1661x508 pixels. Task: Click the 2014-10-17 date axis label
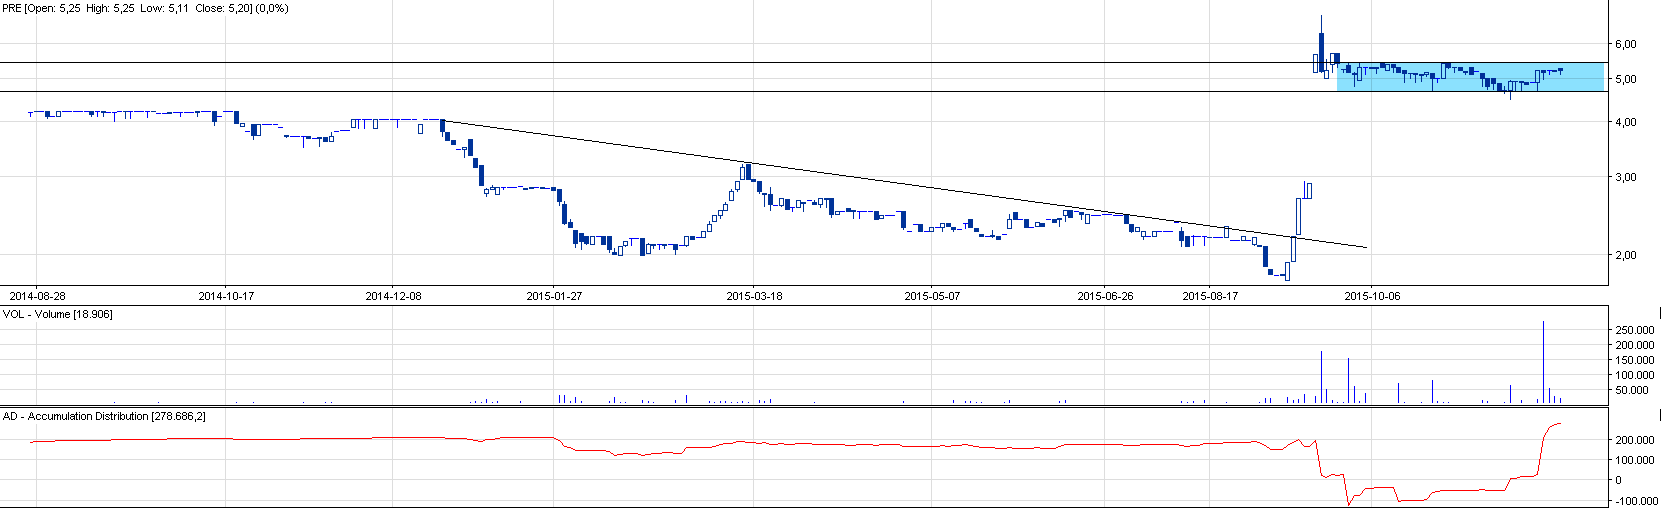coord(226,296)
